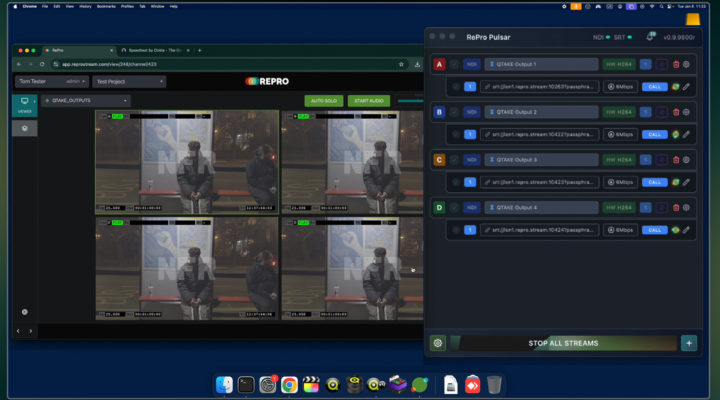The width and height of the screenshot is (720, 400).
Task: Bookmark this page with the star icon
Action: click(401, 64)
